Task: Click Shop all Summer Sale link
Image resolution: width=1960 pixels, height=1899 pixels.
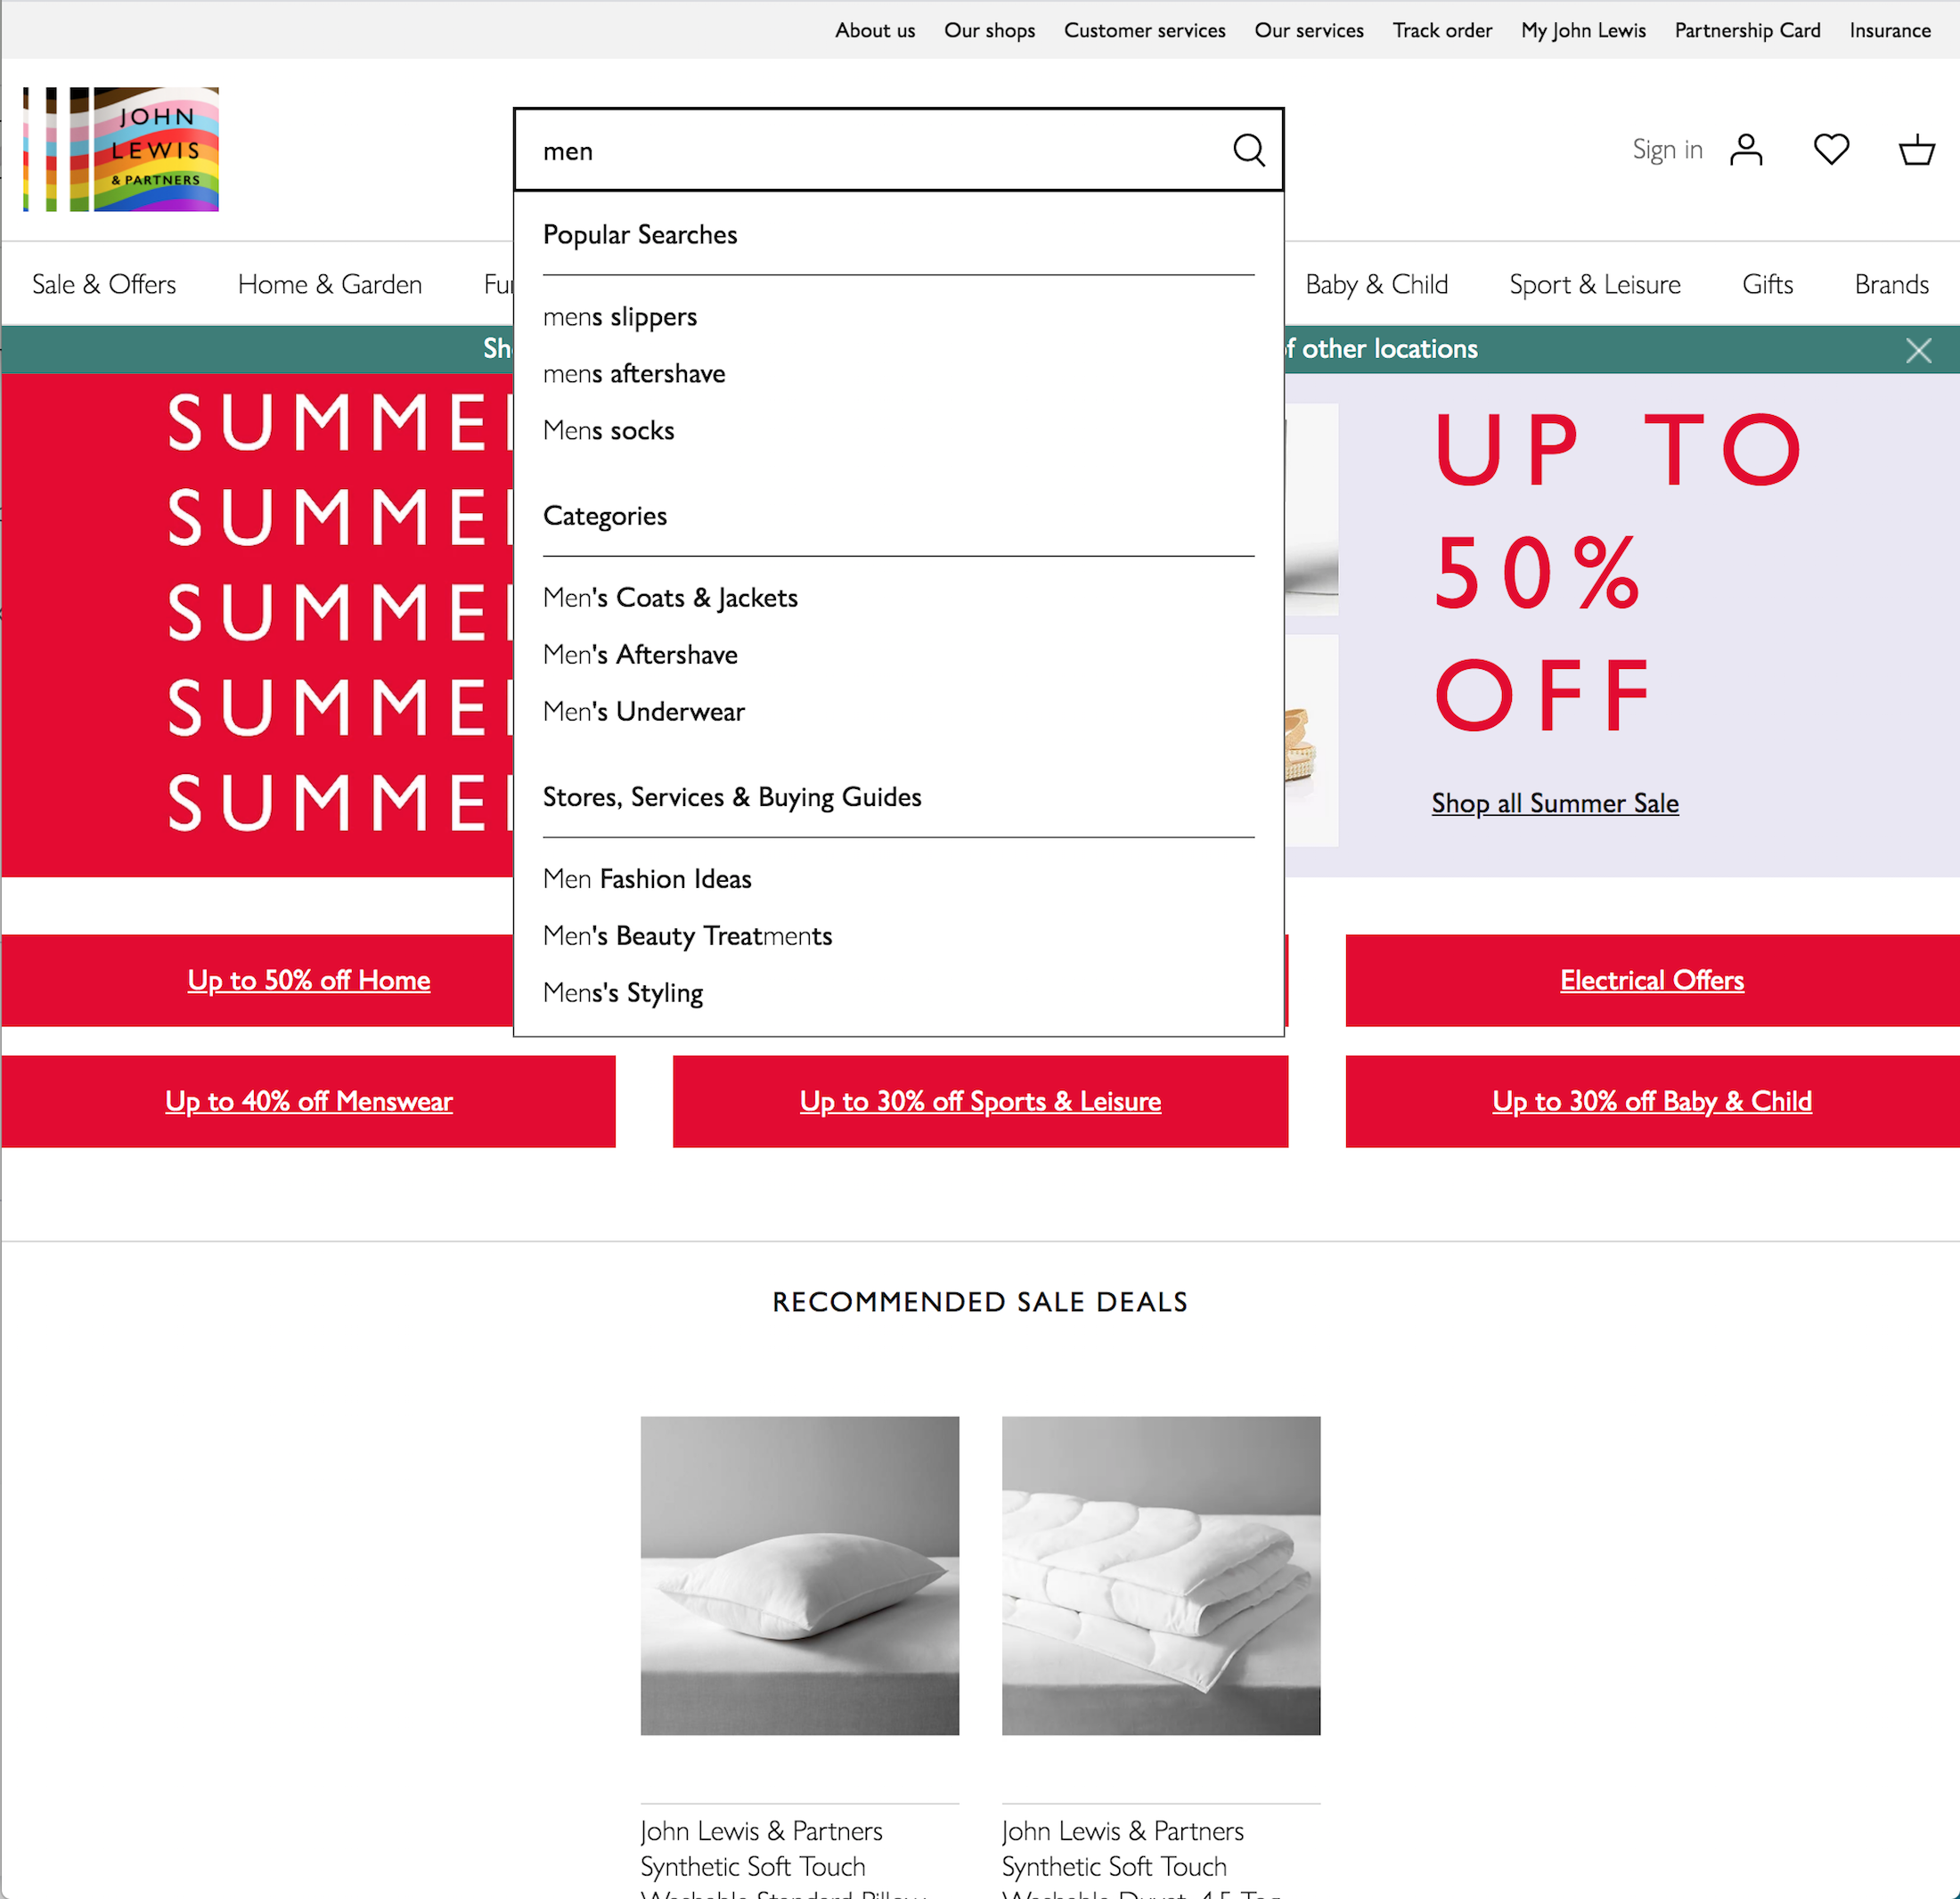Action: (x=1555, y=803)
